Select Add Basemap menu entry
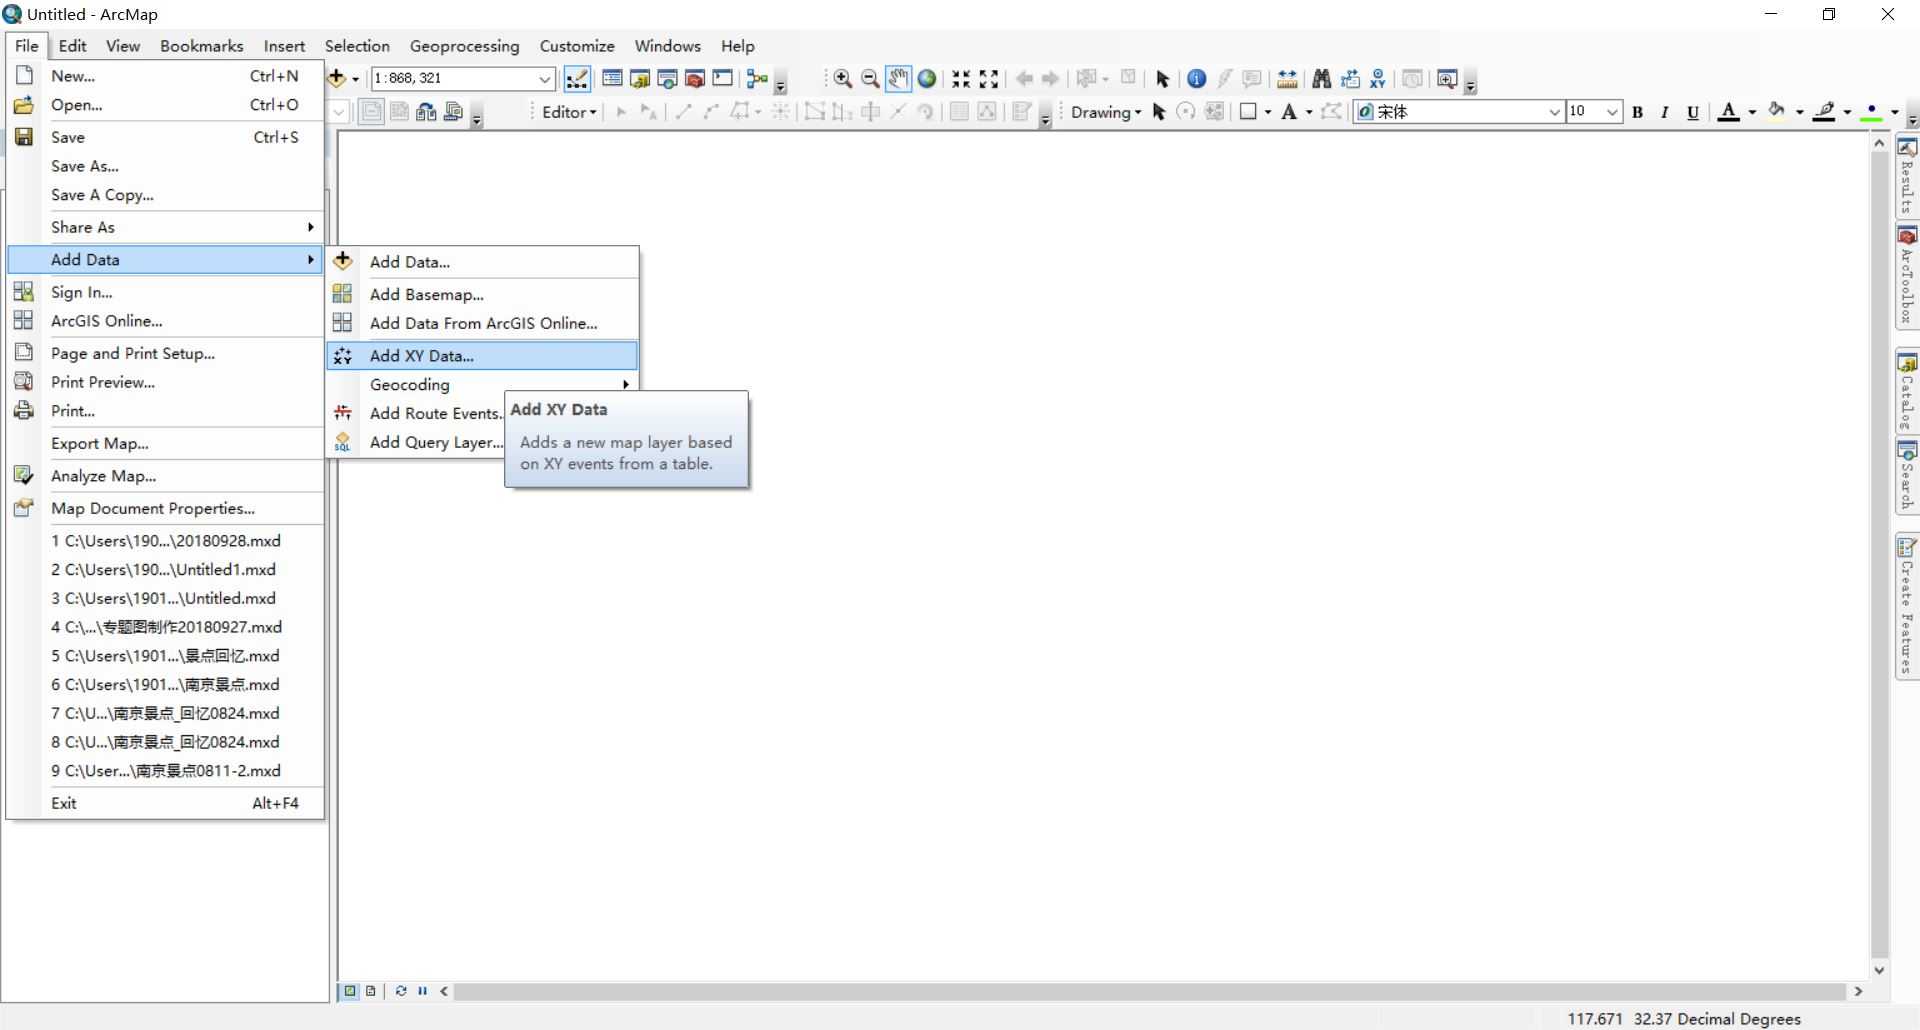Image resolution: width=1920 pixels, height=1030 pixels. click(x=482, y=294)
